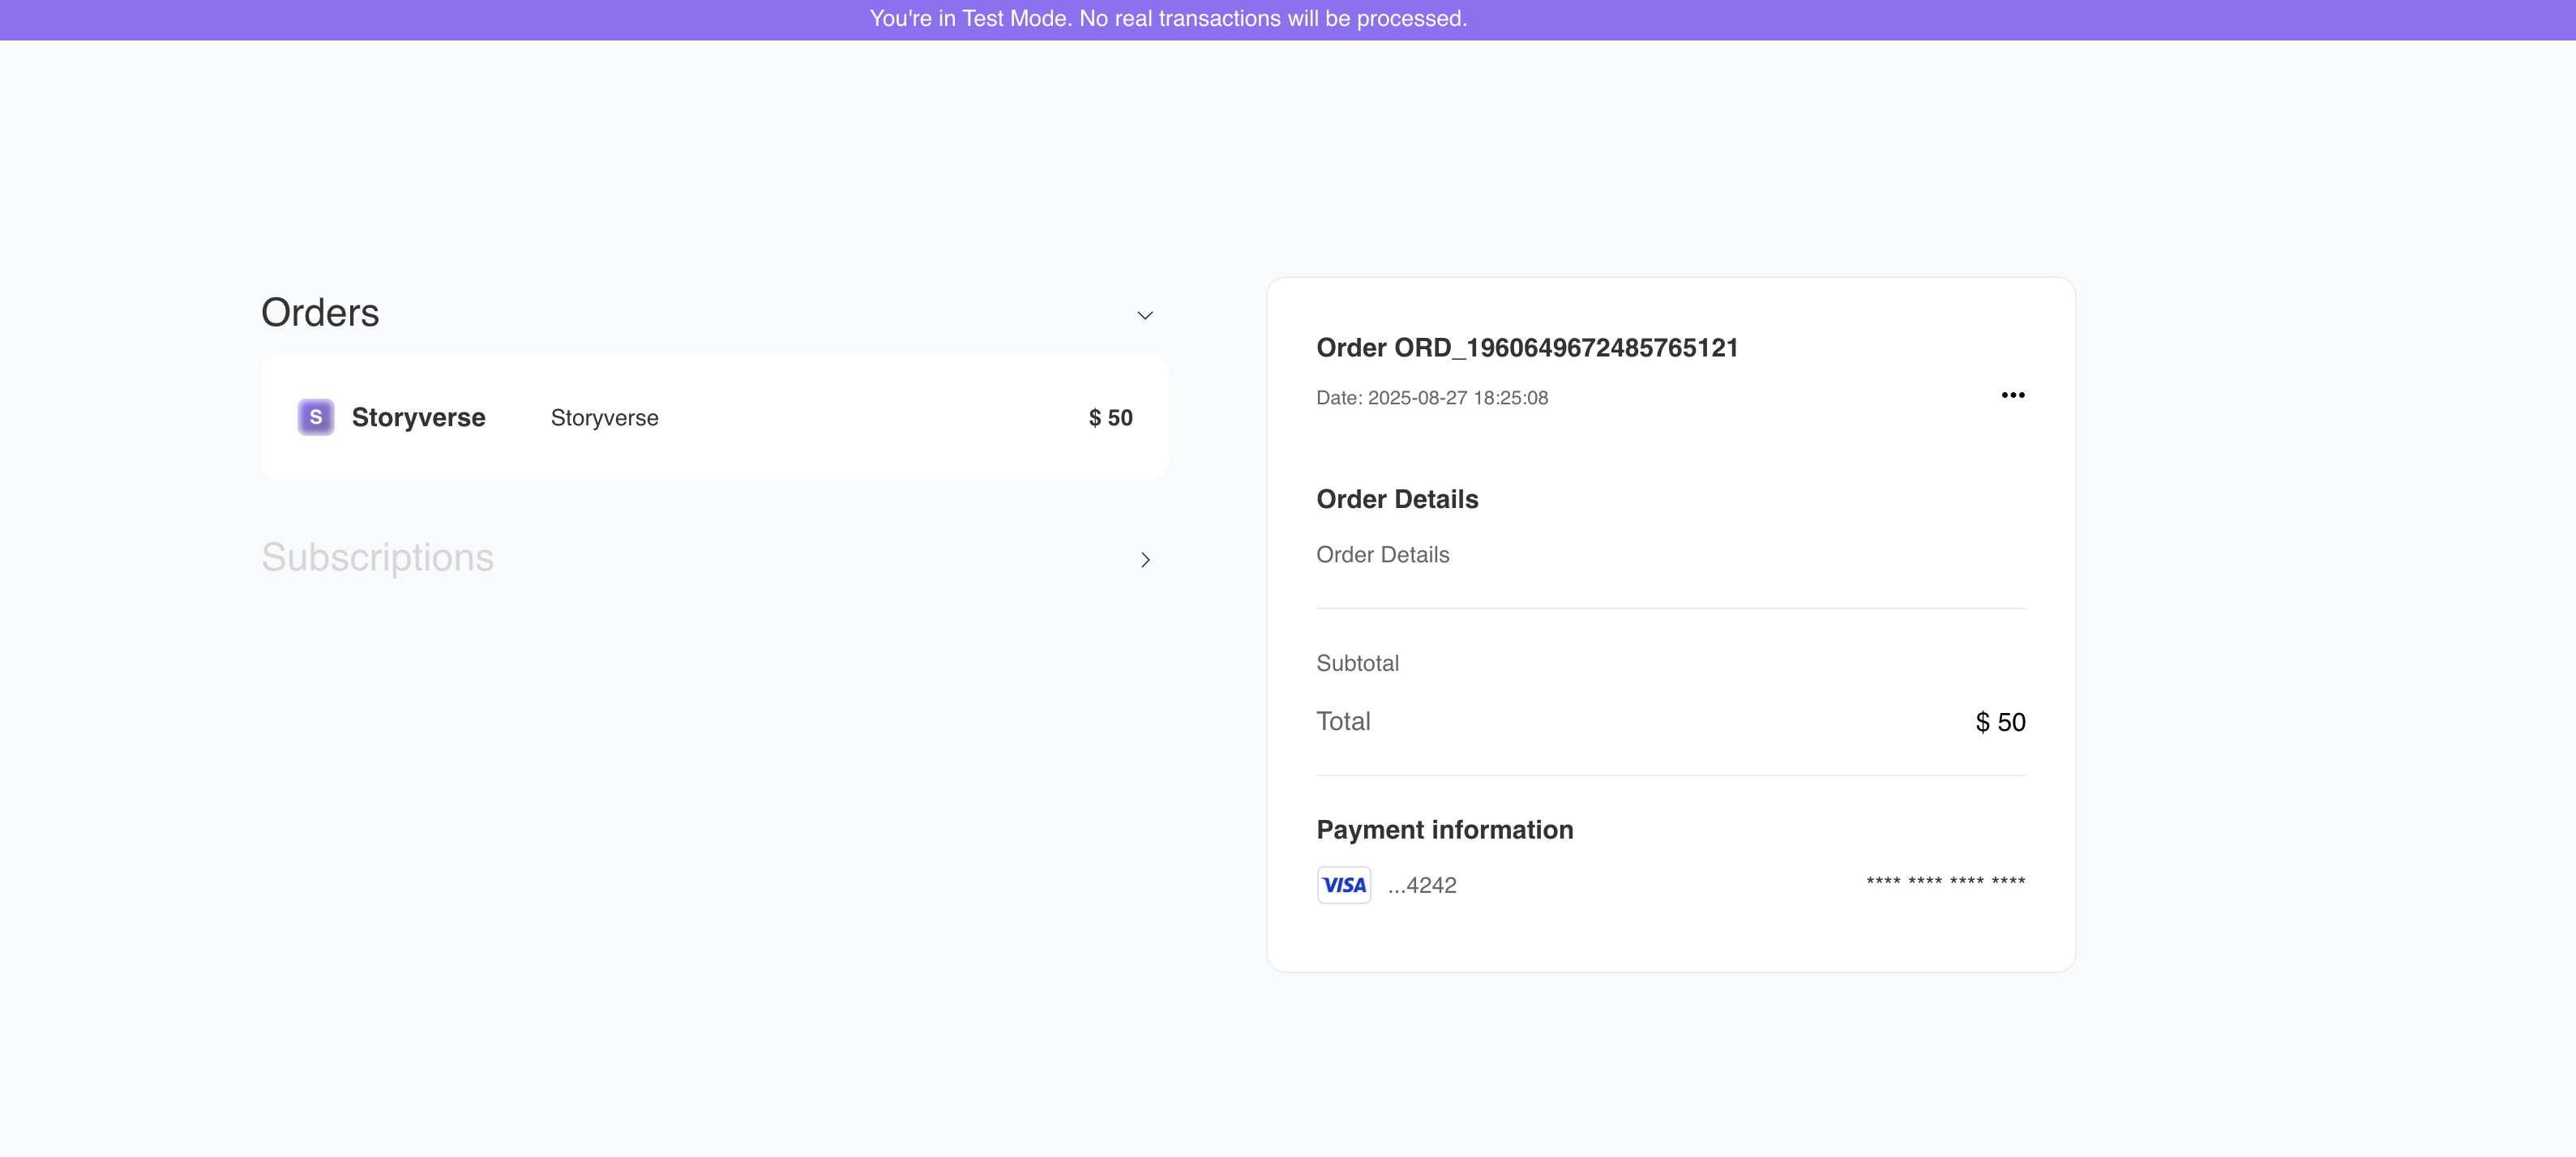Collapse the Orders section chevron
Screen dimensions: 2576x1157
1145,315
